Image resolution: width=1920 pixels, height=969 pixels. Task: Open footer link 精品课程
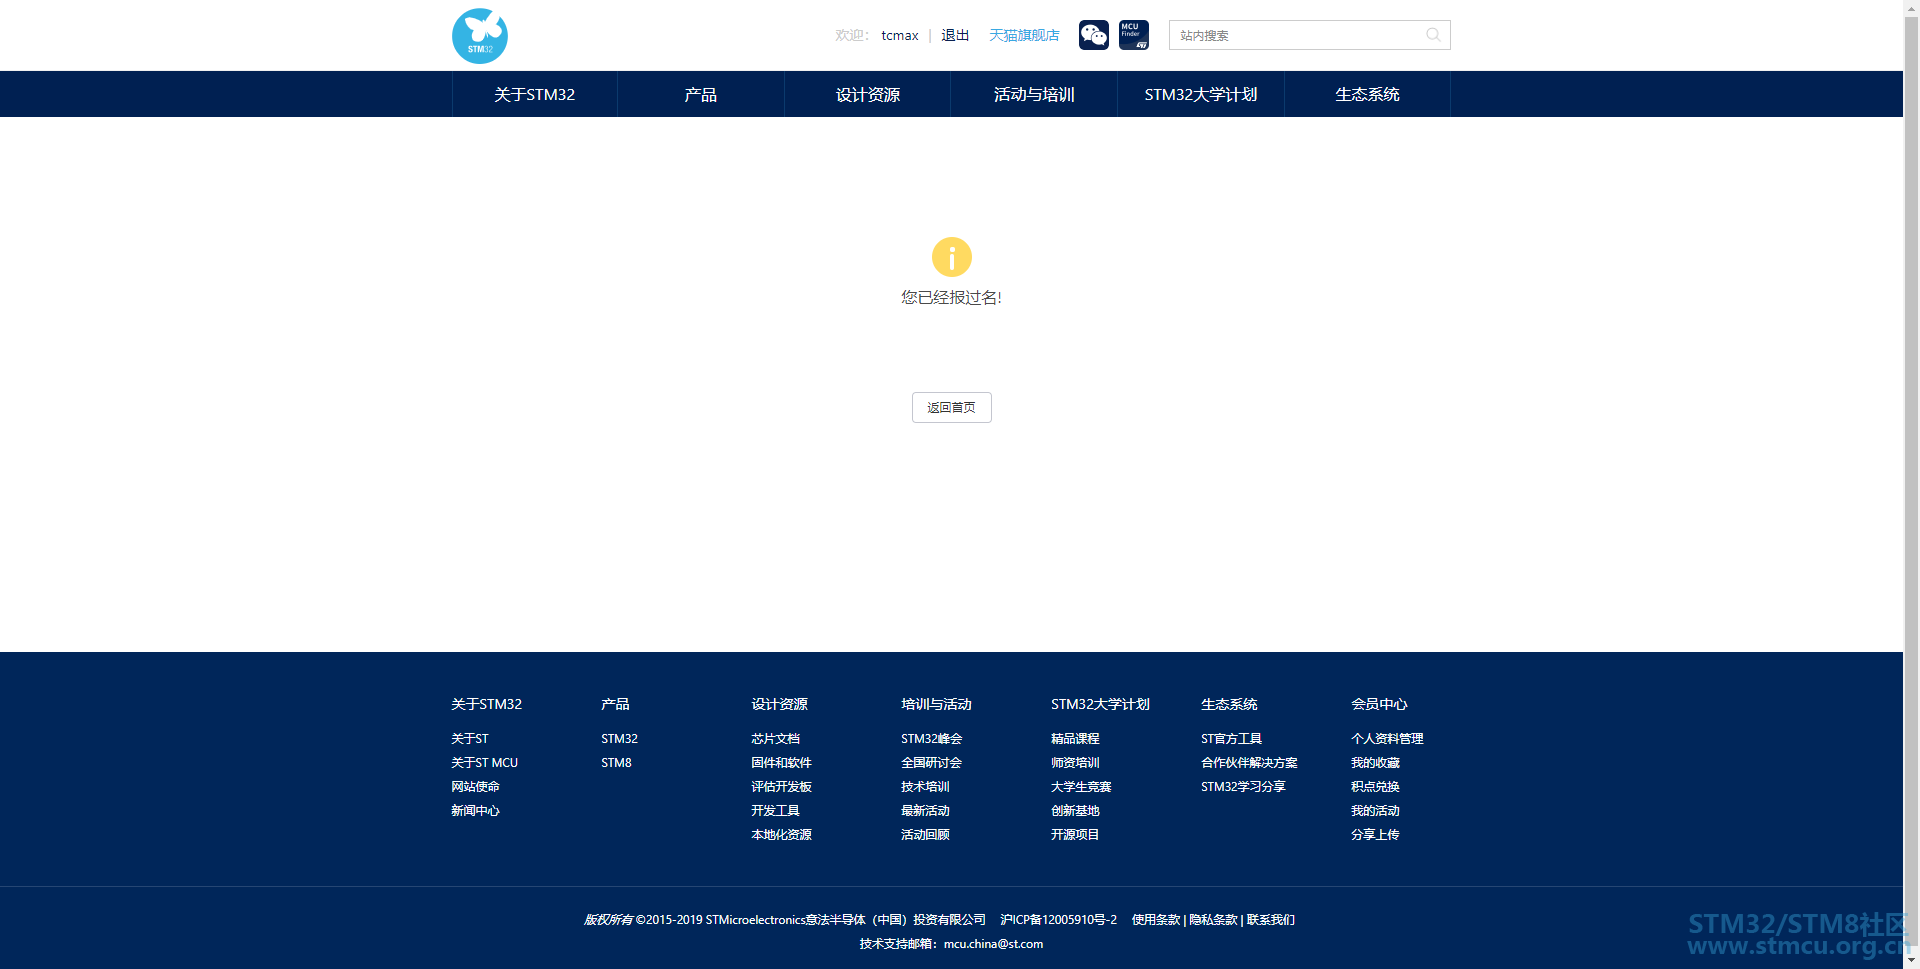pos(1075,739)
